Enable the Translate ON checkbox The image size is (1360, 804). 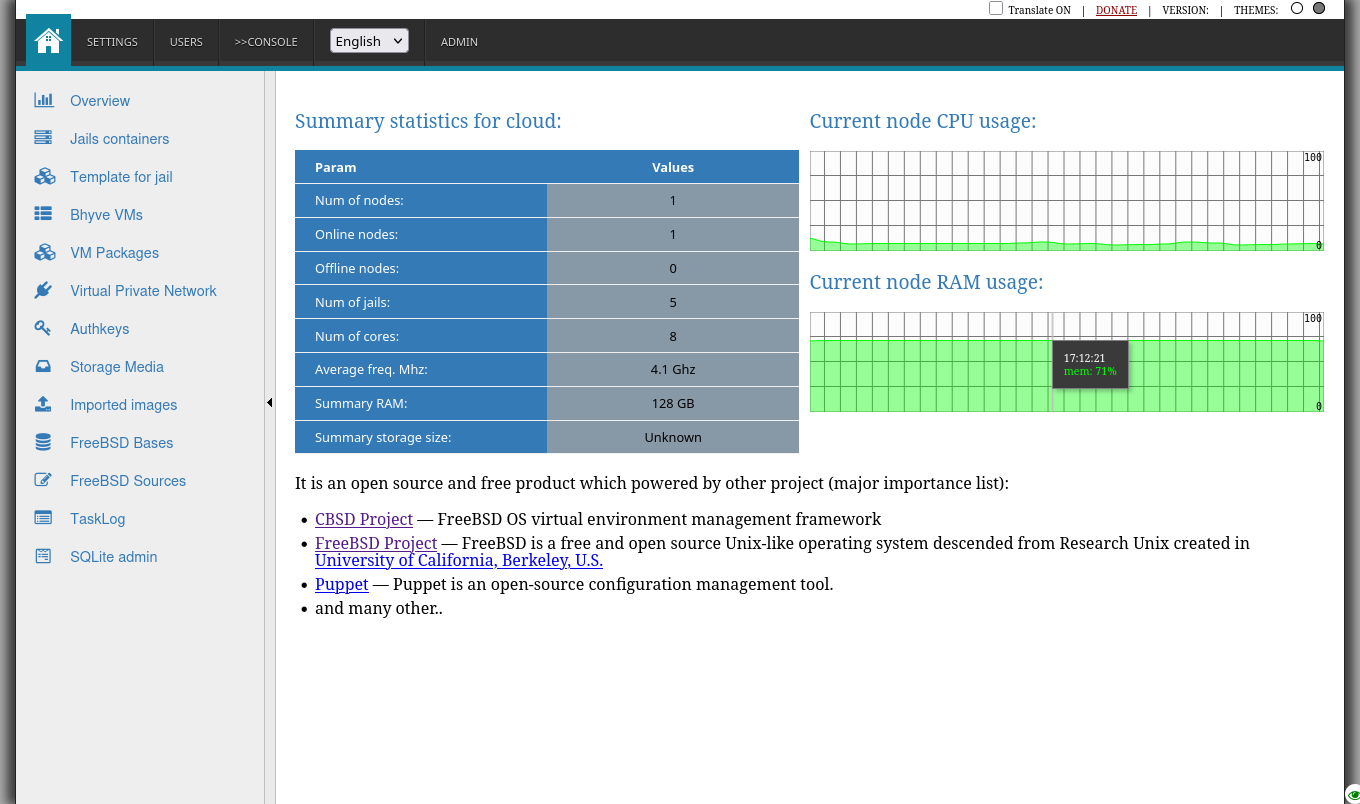(x=996, y=8)
